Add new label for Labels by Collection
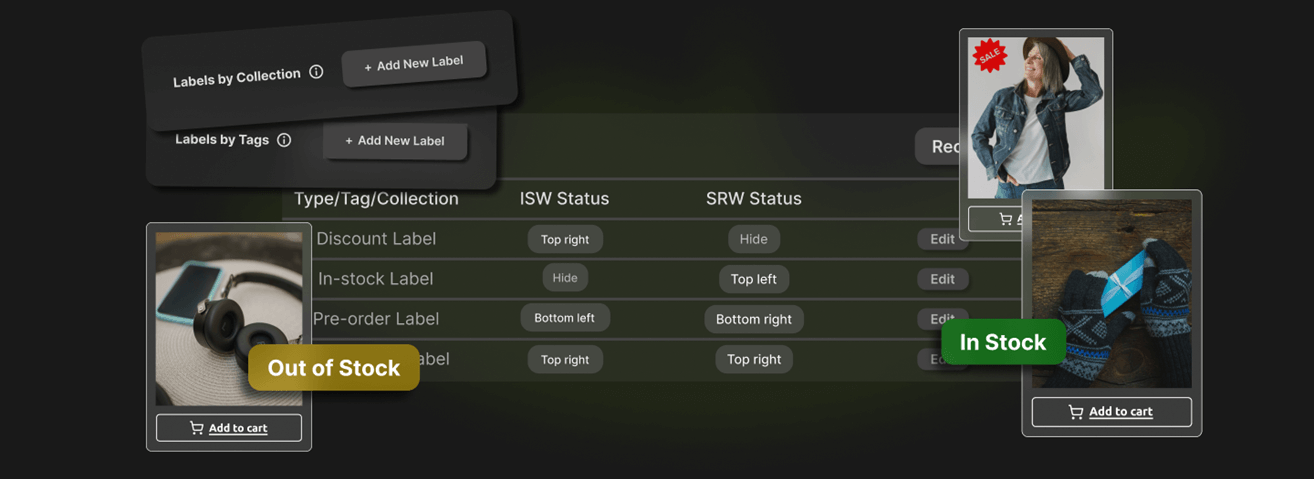Screen dimensions: 1314x479 point(414,63)
